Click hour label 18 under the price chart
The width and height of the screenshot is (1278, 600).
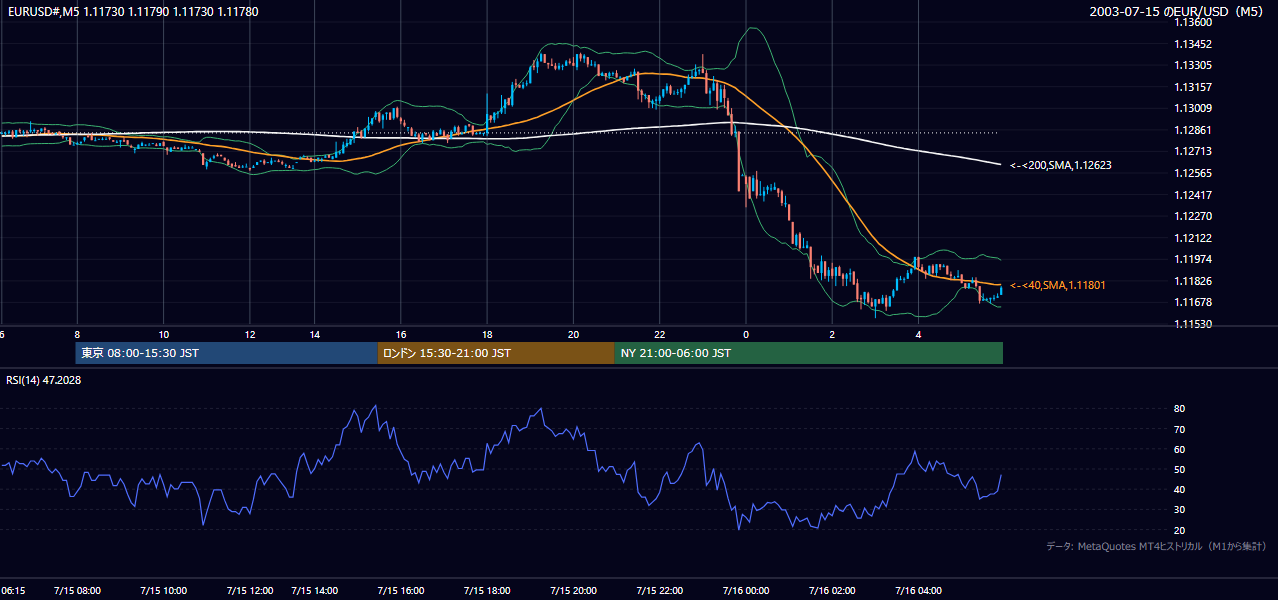click(486, 334)
